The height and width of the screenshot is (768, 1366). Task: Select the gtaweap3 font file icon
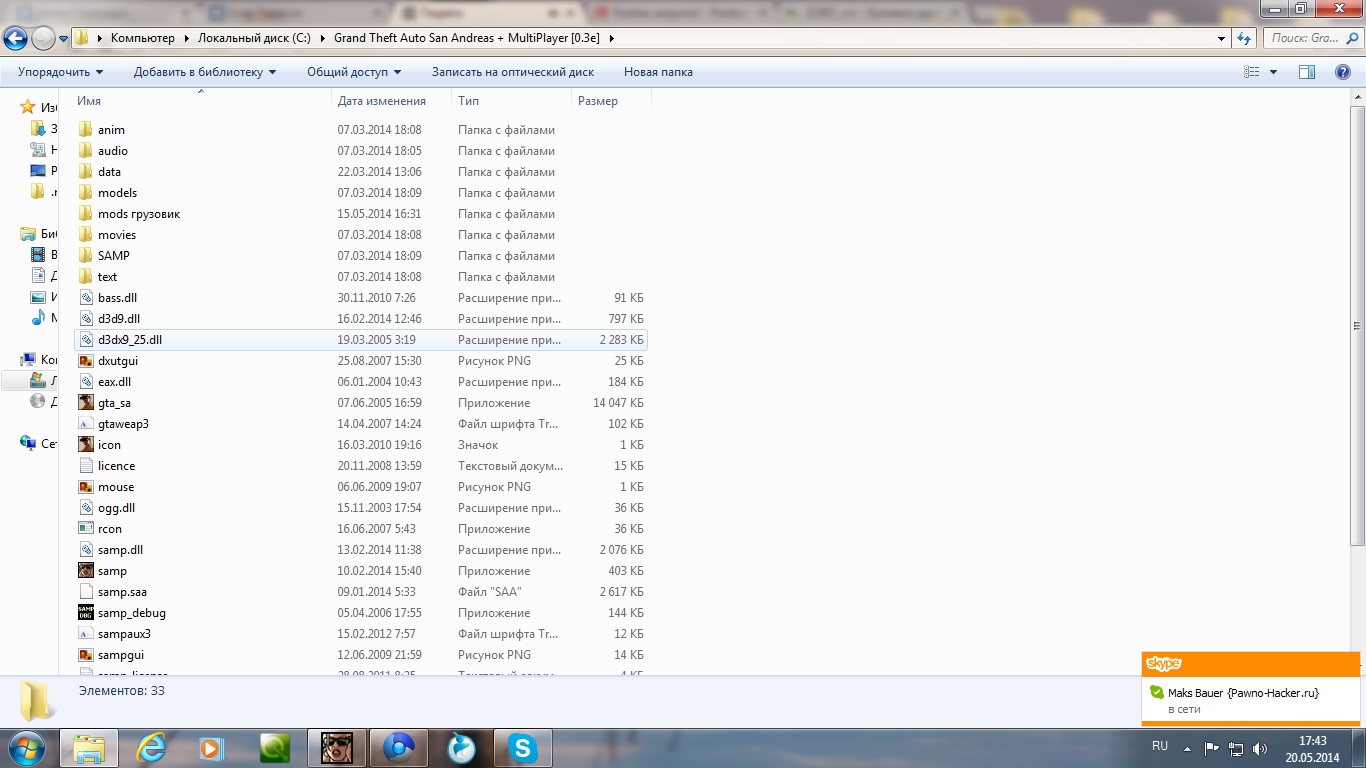click(x=86, y=424)
